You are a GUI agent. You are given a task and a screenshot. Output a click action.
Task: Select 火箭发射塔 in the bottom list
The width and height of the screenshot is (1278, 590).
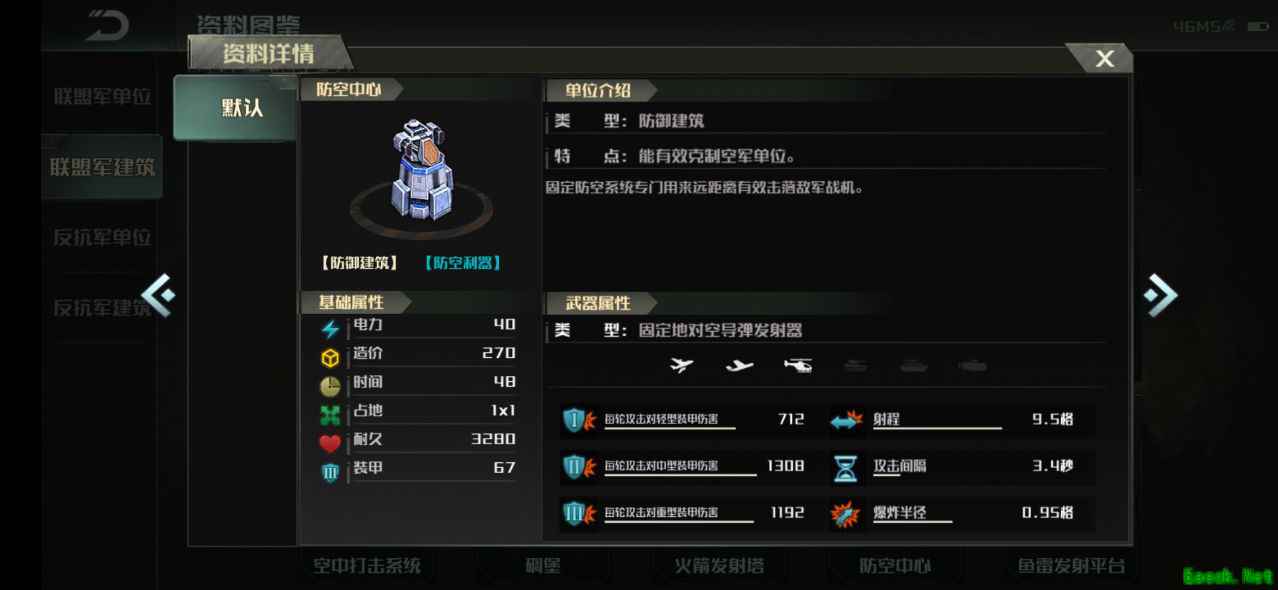pyautogui.click(x=719, y=566)
